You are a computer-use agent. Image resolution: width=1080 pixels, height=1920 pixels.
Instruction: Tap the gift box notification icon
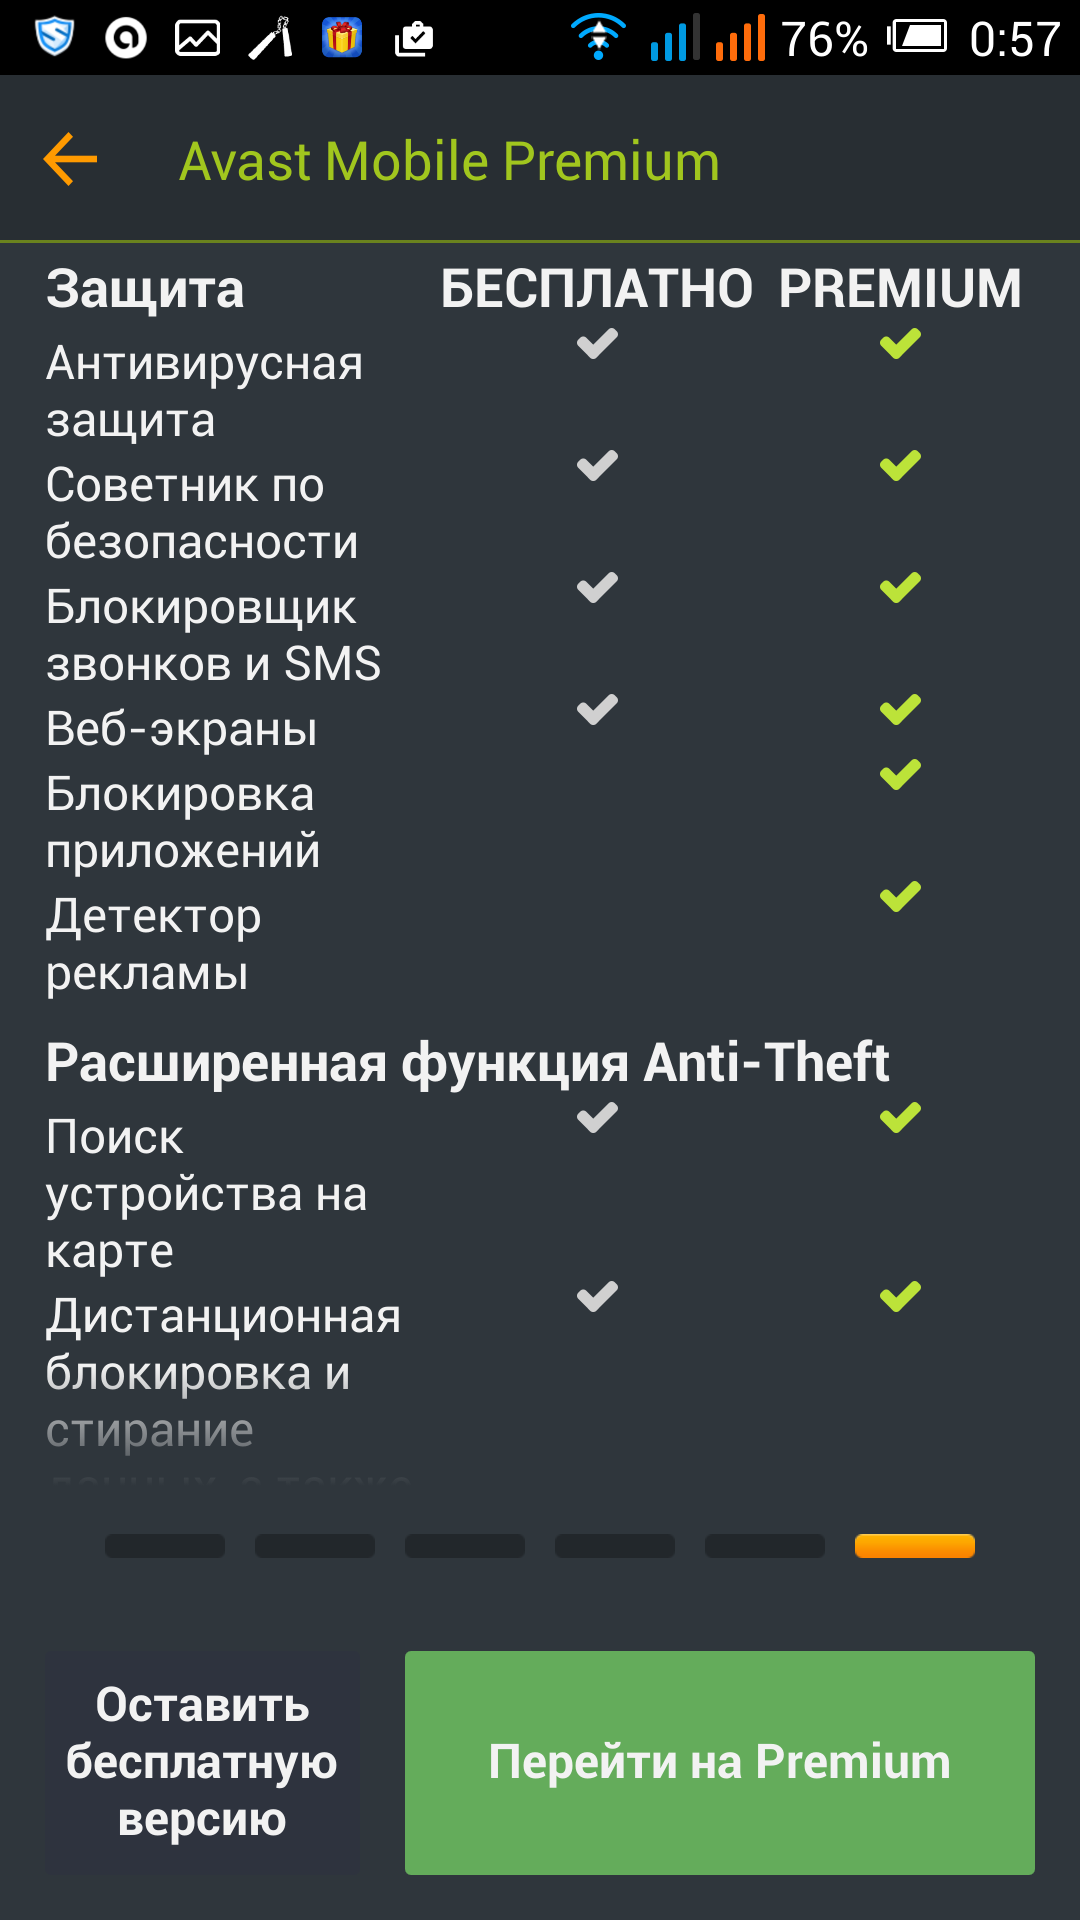coord(342,38)
